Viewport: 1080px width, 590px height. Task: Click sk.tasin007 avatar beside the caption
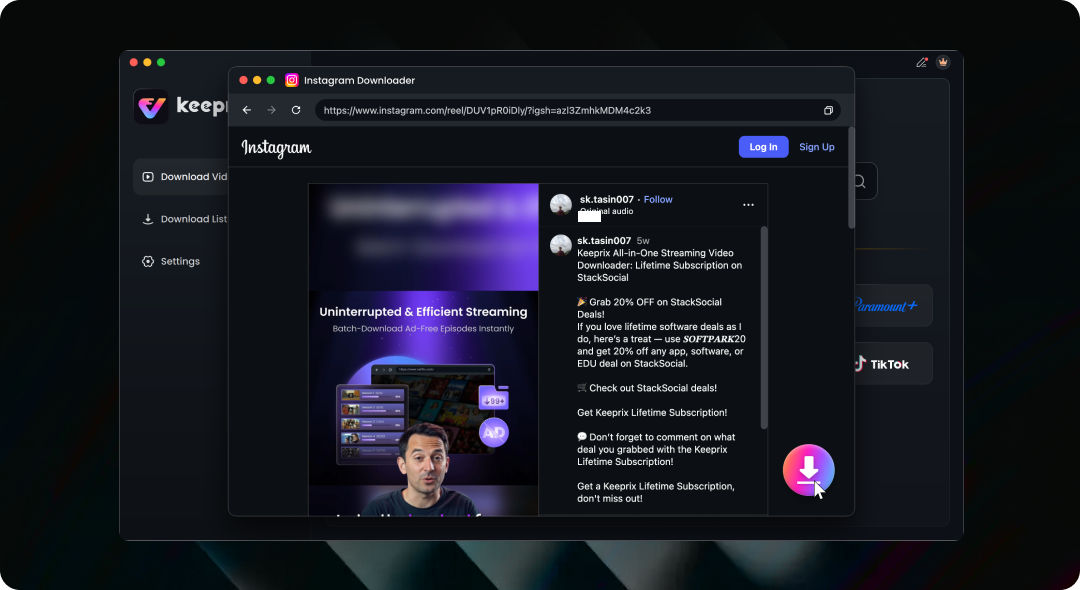point(561,245)
